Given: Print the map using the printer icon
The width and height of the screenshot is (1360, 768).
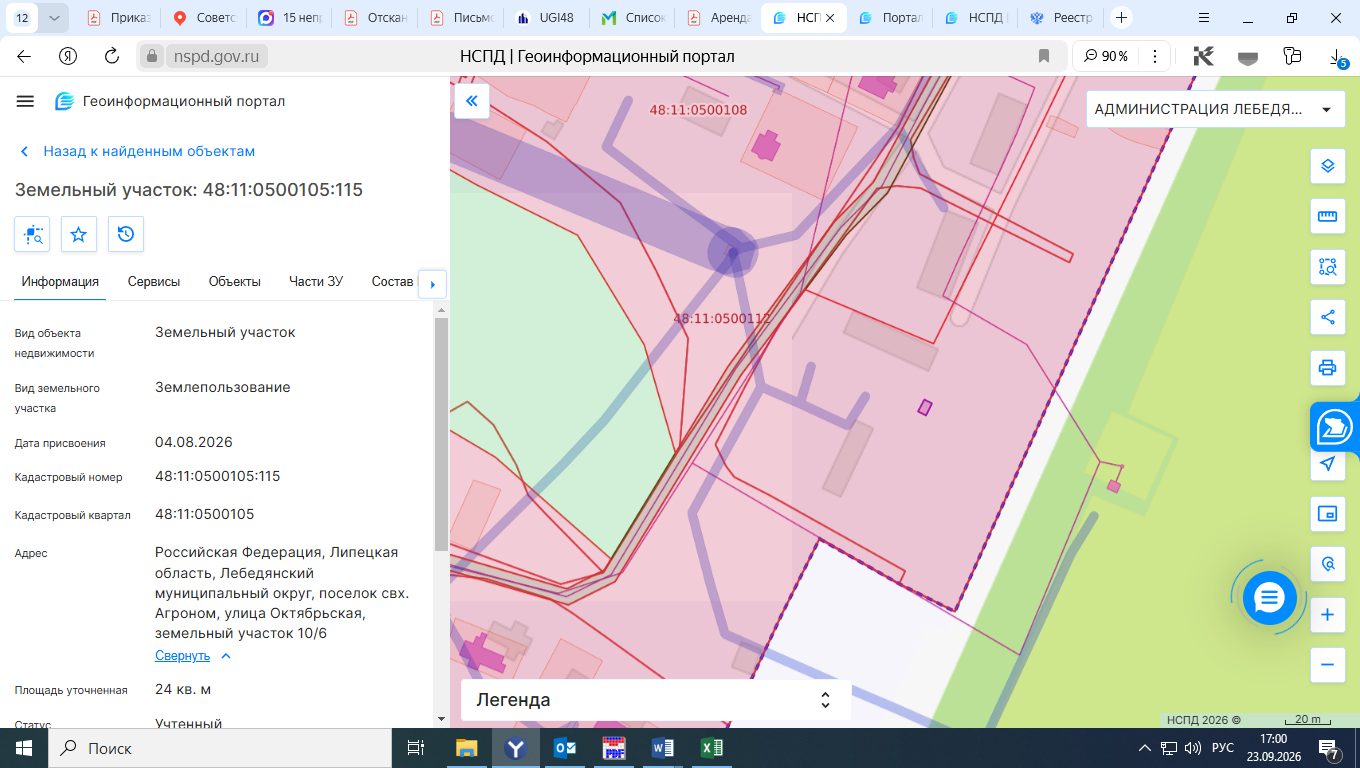Looking at the screenshot, I should point(1327,368).
